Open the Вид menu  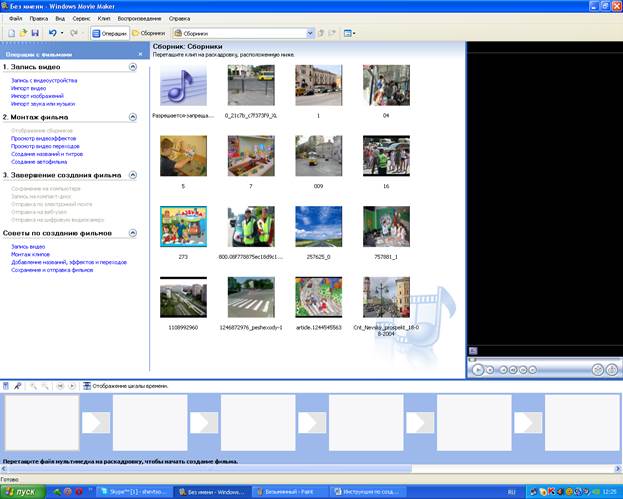click(x=60, y=19)
